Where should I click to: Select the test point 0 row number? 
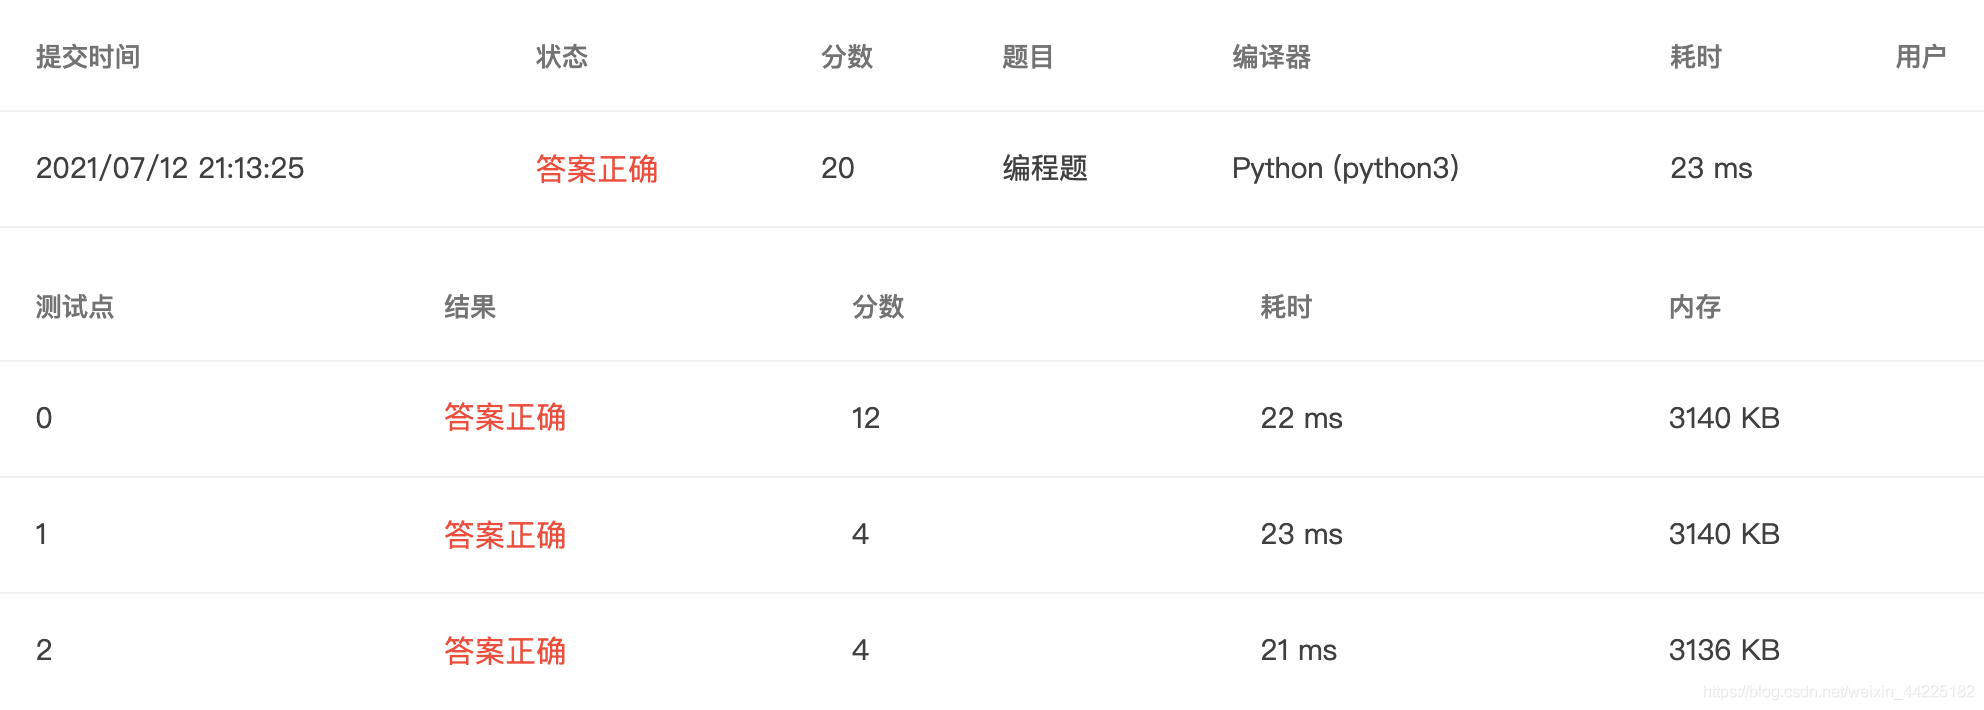(x=44, y=418)
